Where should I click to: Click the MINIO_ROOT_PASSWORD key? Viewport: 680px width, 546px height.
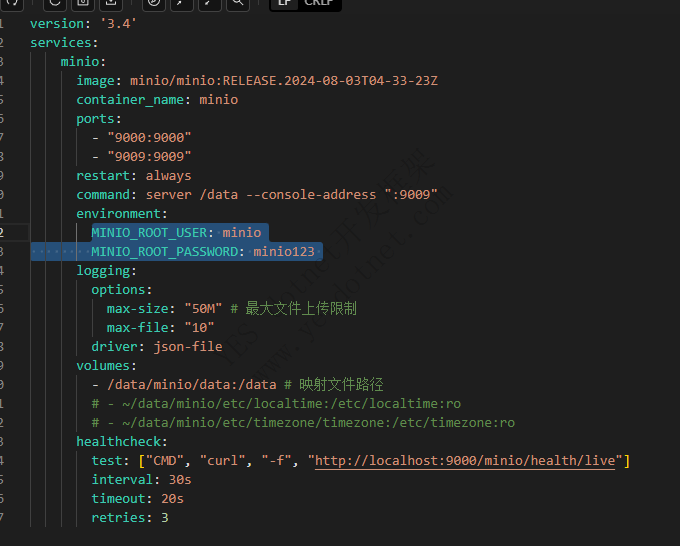click(x=164, y=252)
